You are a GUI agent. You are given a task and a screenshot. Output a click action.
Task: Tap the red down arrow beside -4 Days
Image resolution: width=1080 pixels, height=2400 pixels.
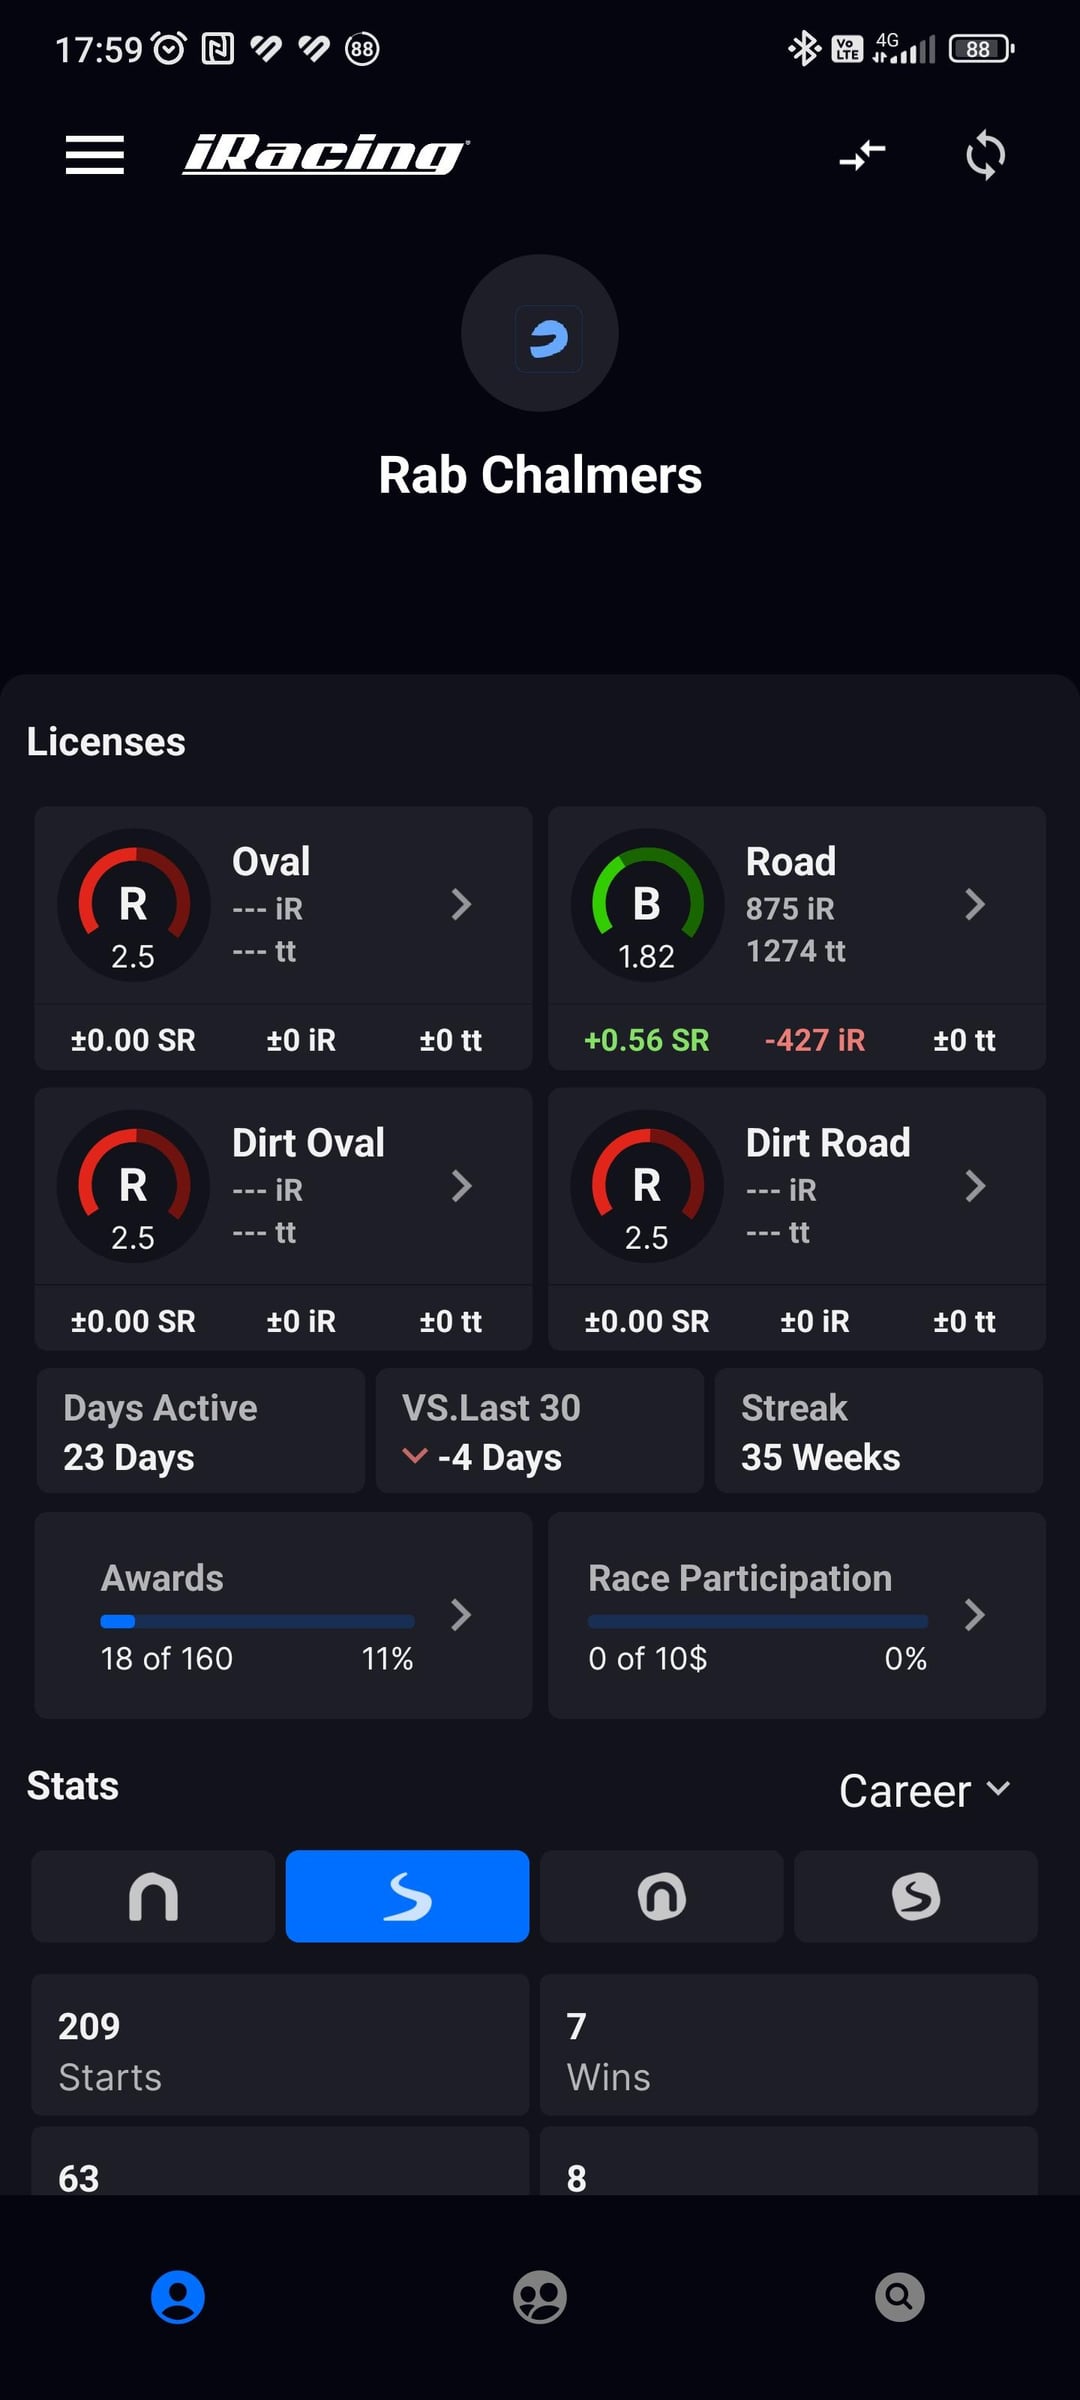(x=414, y=1456)
